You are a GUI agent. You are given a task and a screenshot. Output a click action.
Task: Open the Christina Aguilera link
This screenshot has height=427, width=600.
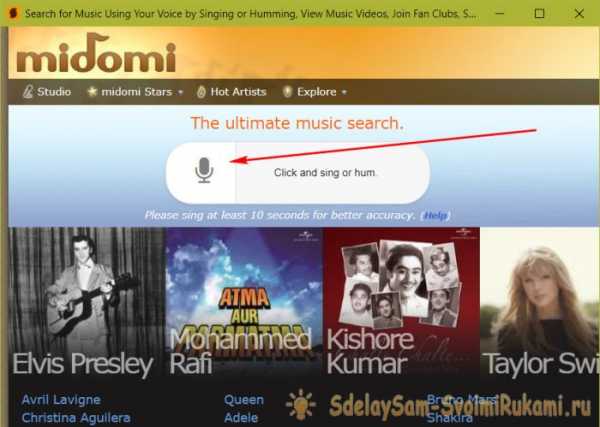76,418
